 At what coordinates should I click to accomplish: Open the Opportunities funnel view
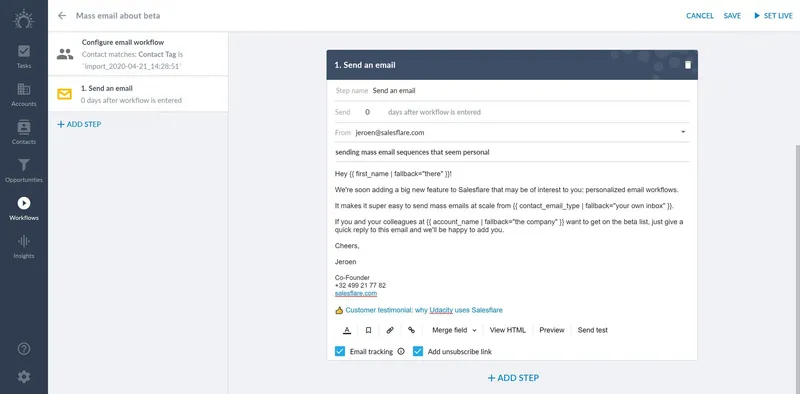pyautogui.click(x=23, y=171)
